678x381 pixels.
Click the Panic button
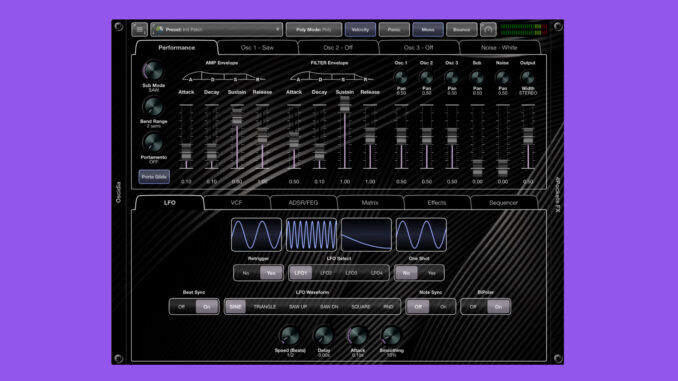coord(394,29)
